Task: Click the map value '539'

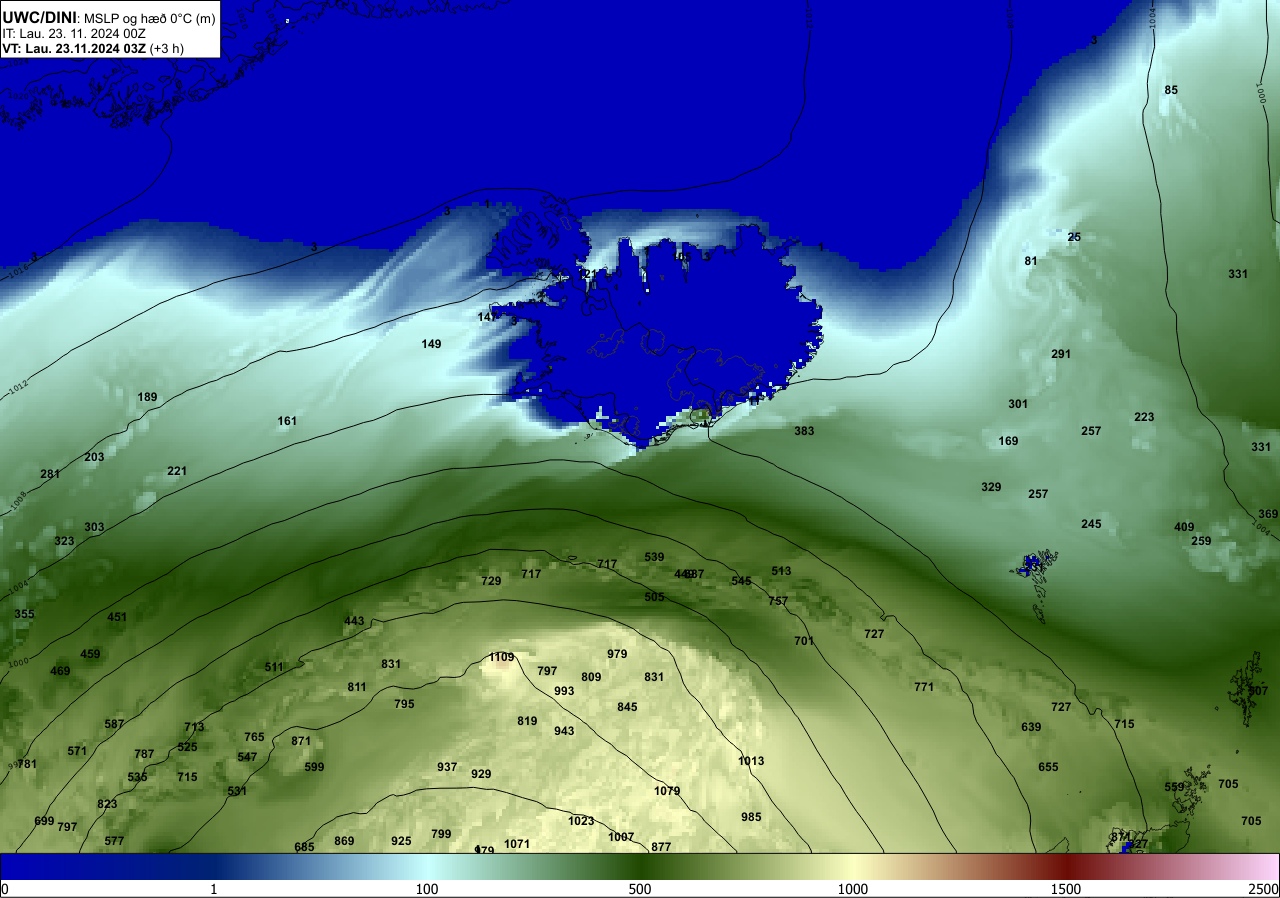Action: 654,557
